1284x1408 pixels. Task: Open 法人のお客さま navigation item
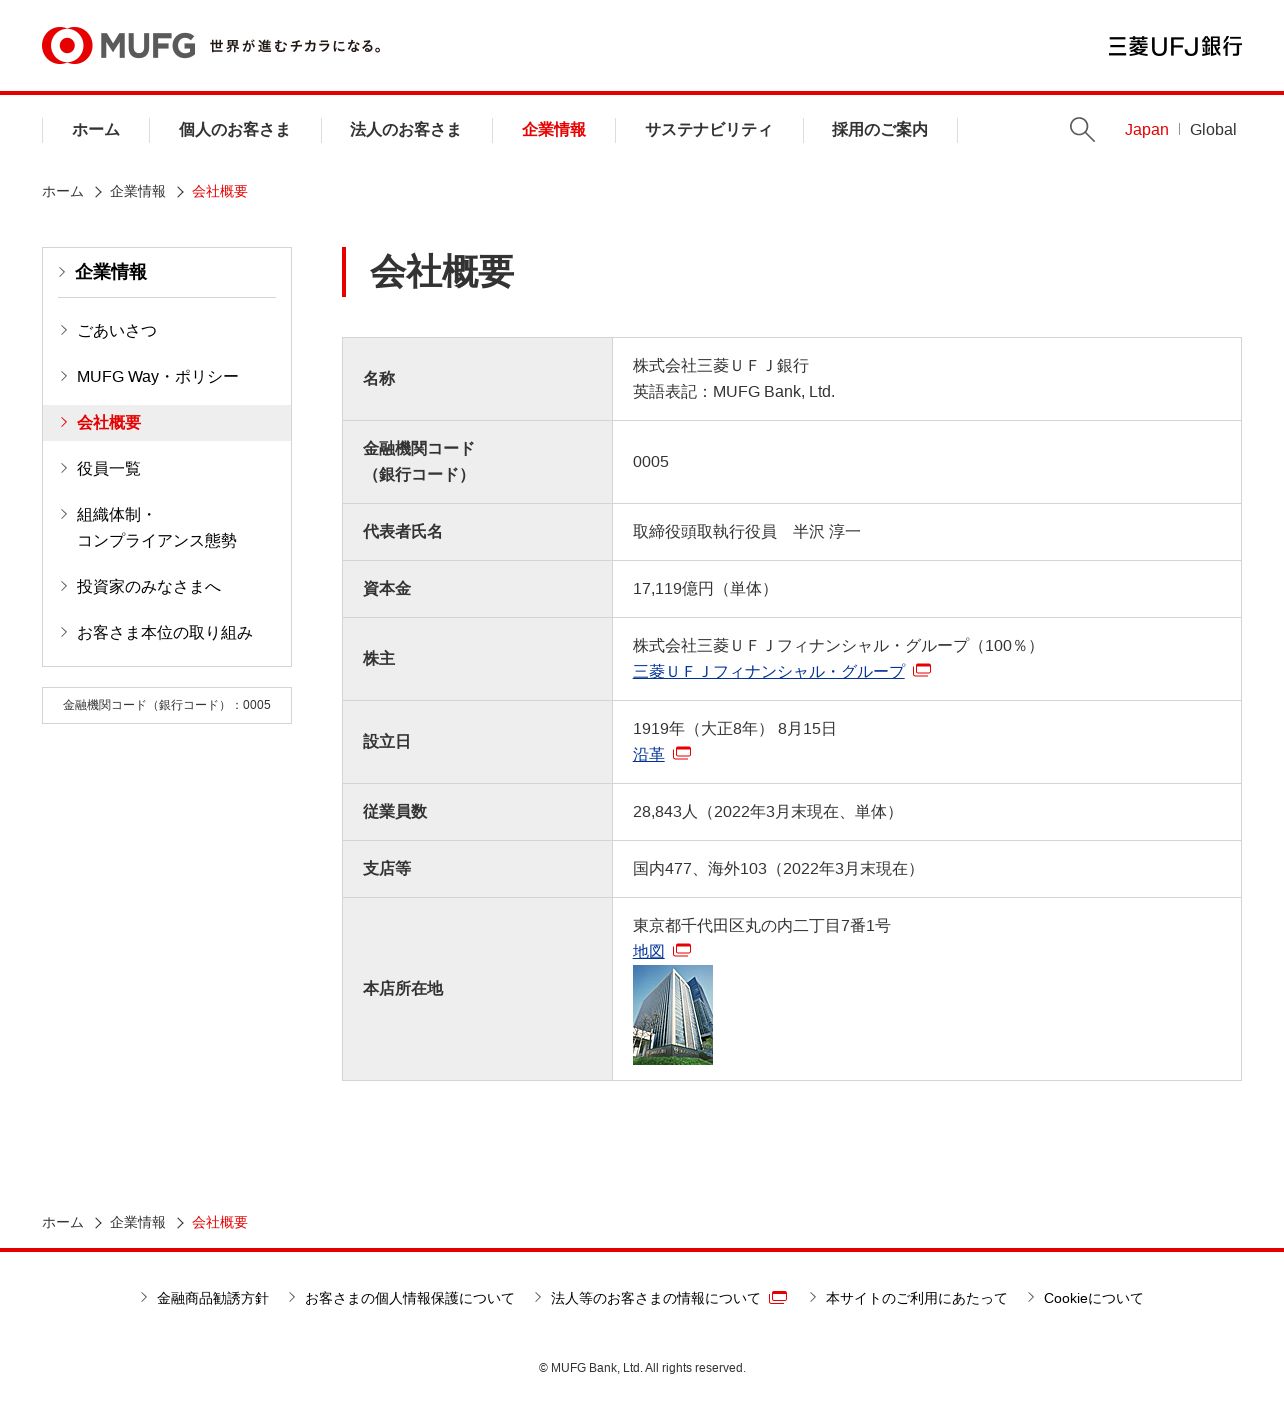pyautogui.click(x=406, y=130)
